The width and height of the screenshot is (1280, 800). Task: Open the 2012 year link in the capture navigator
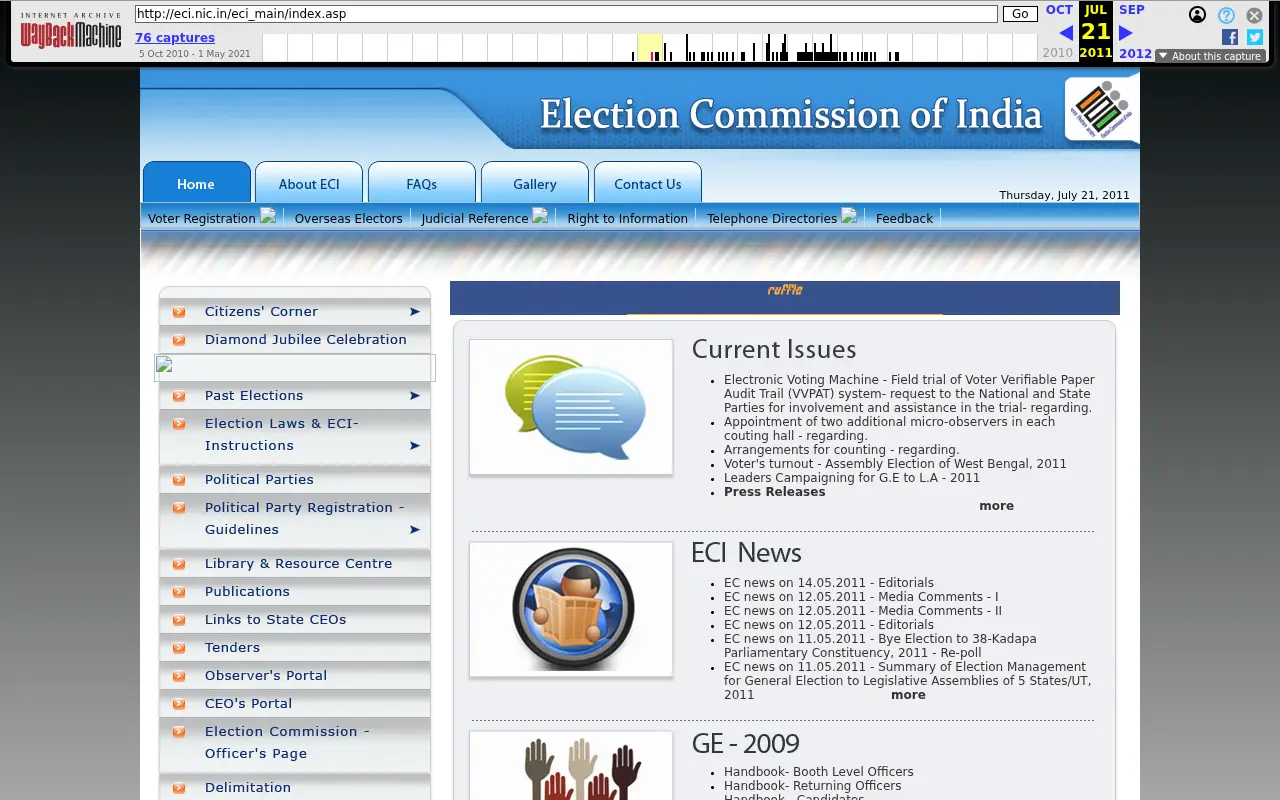pos(1135,53)
